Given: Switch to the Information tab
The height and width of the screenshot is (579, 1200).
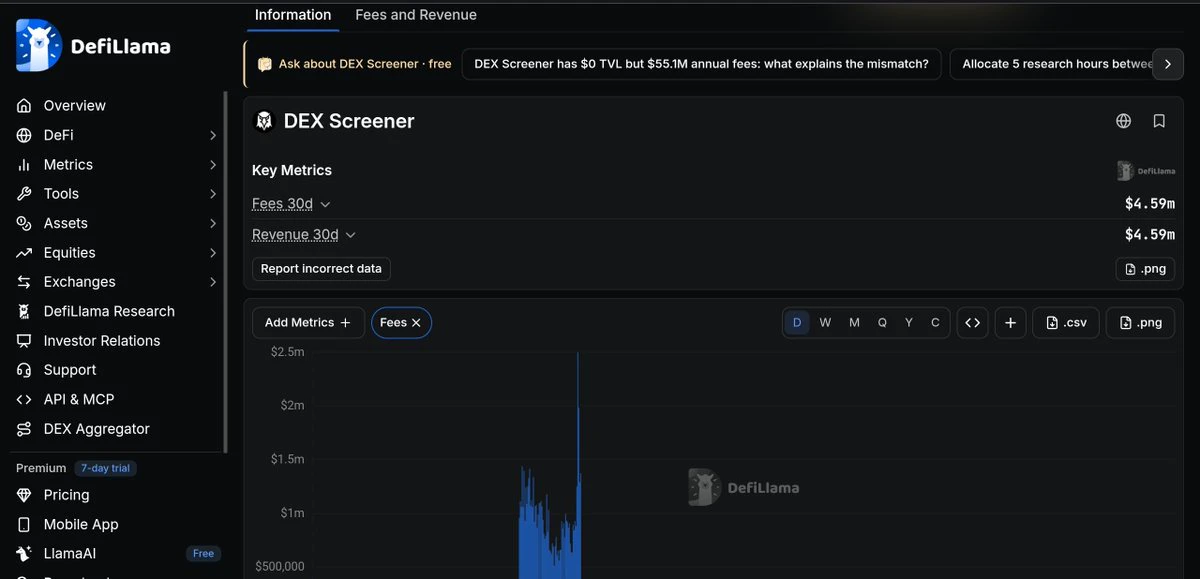Looking at the screenshot, I should [293, 15].
